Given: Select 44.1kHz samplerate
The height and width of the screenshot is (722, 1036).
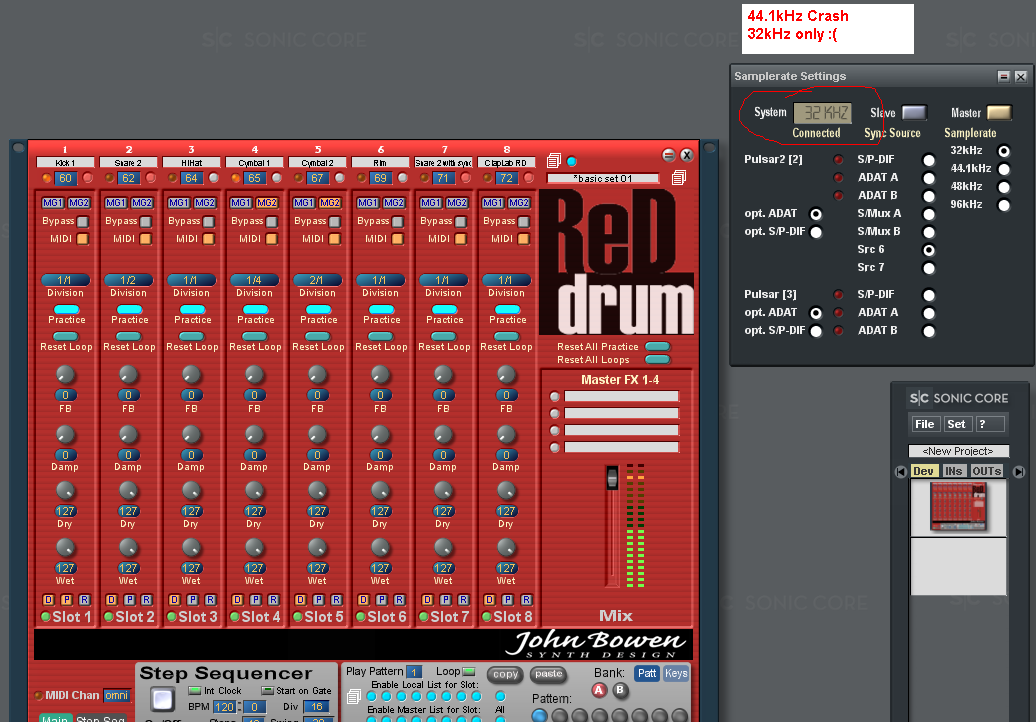Looking at the screenshot, I should pyautogui.click(x=1004, y=169).
